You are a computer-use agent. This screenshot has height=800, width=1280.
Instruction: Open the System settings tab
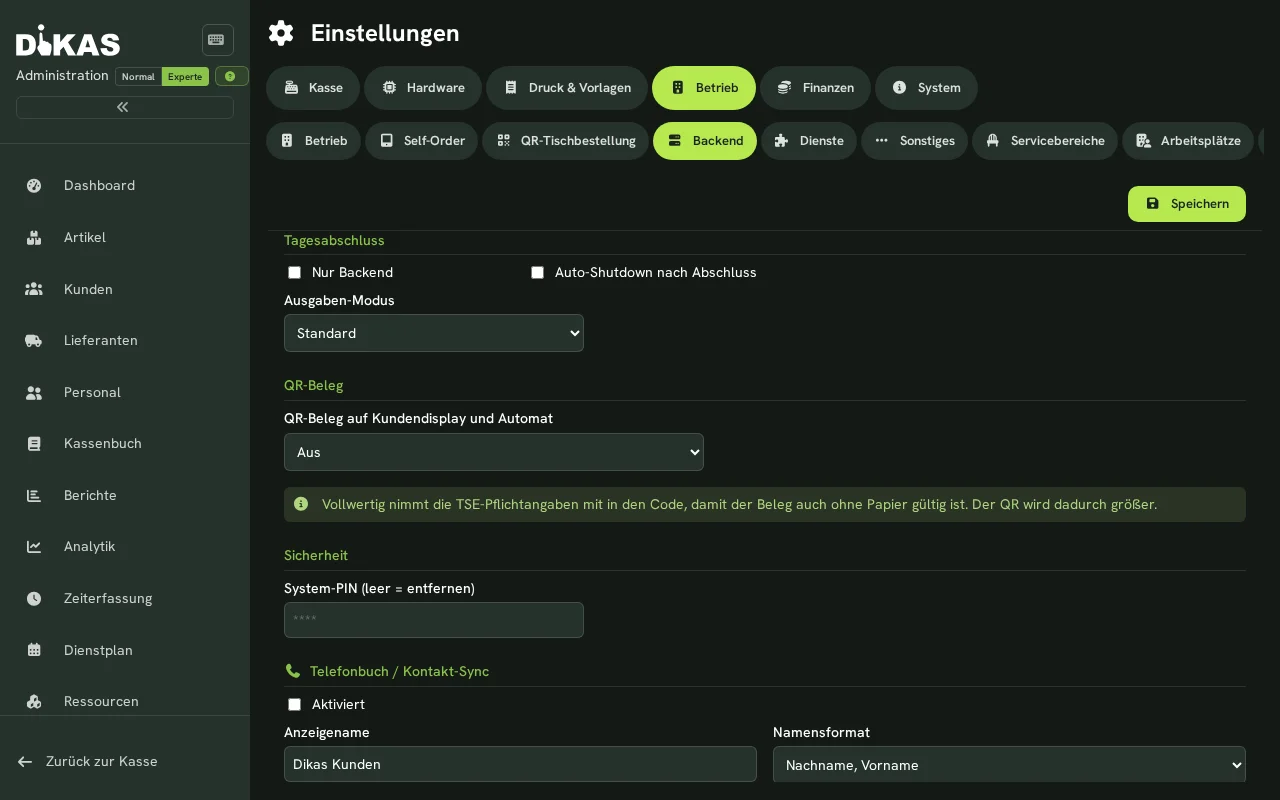926,88
